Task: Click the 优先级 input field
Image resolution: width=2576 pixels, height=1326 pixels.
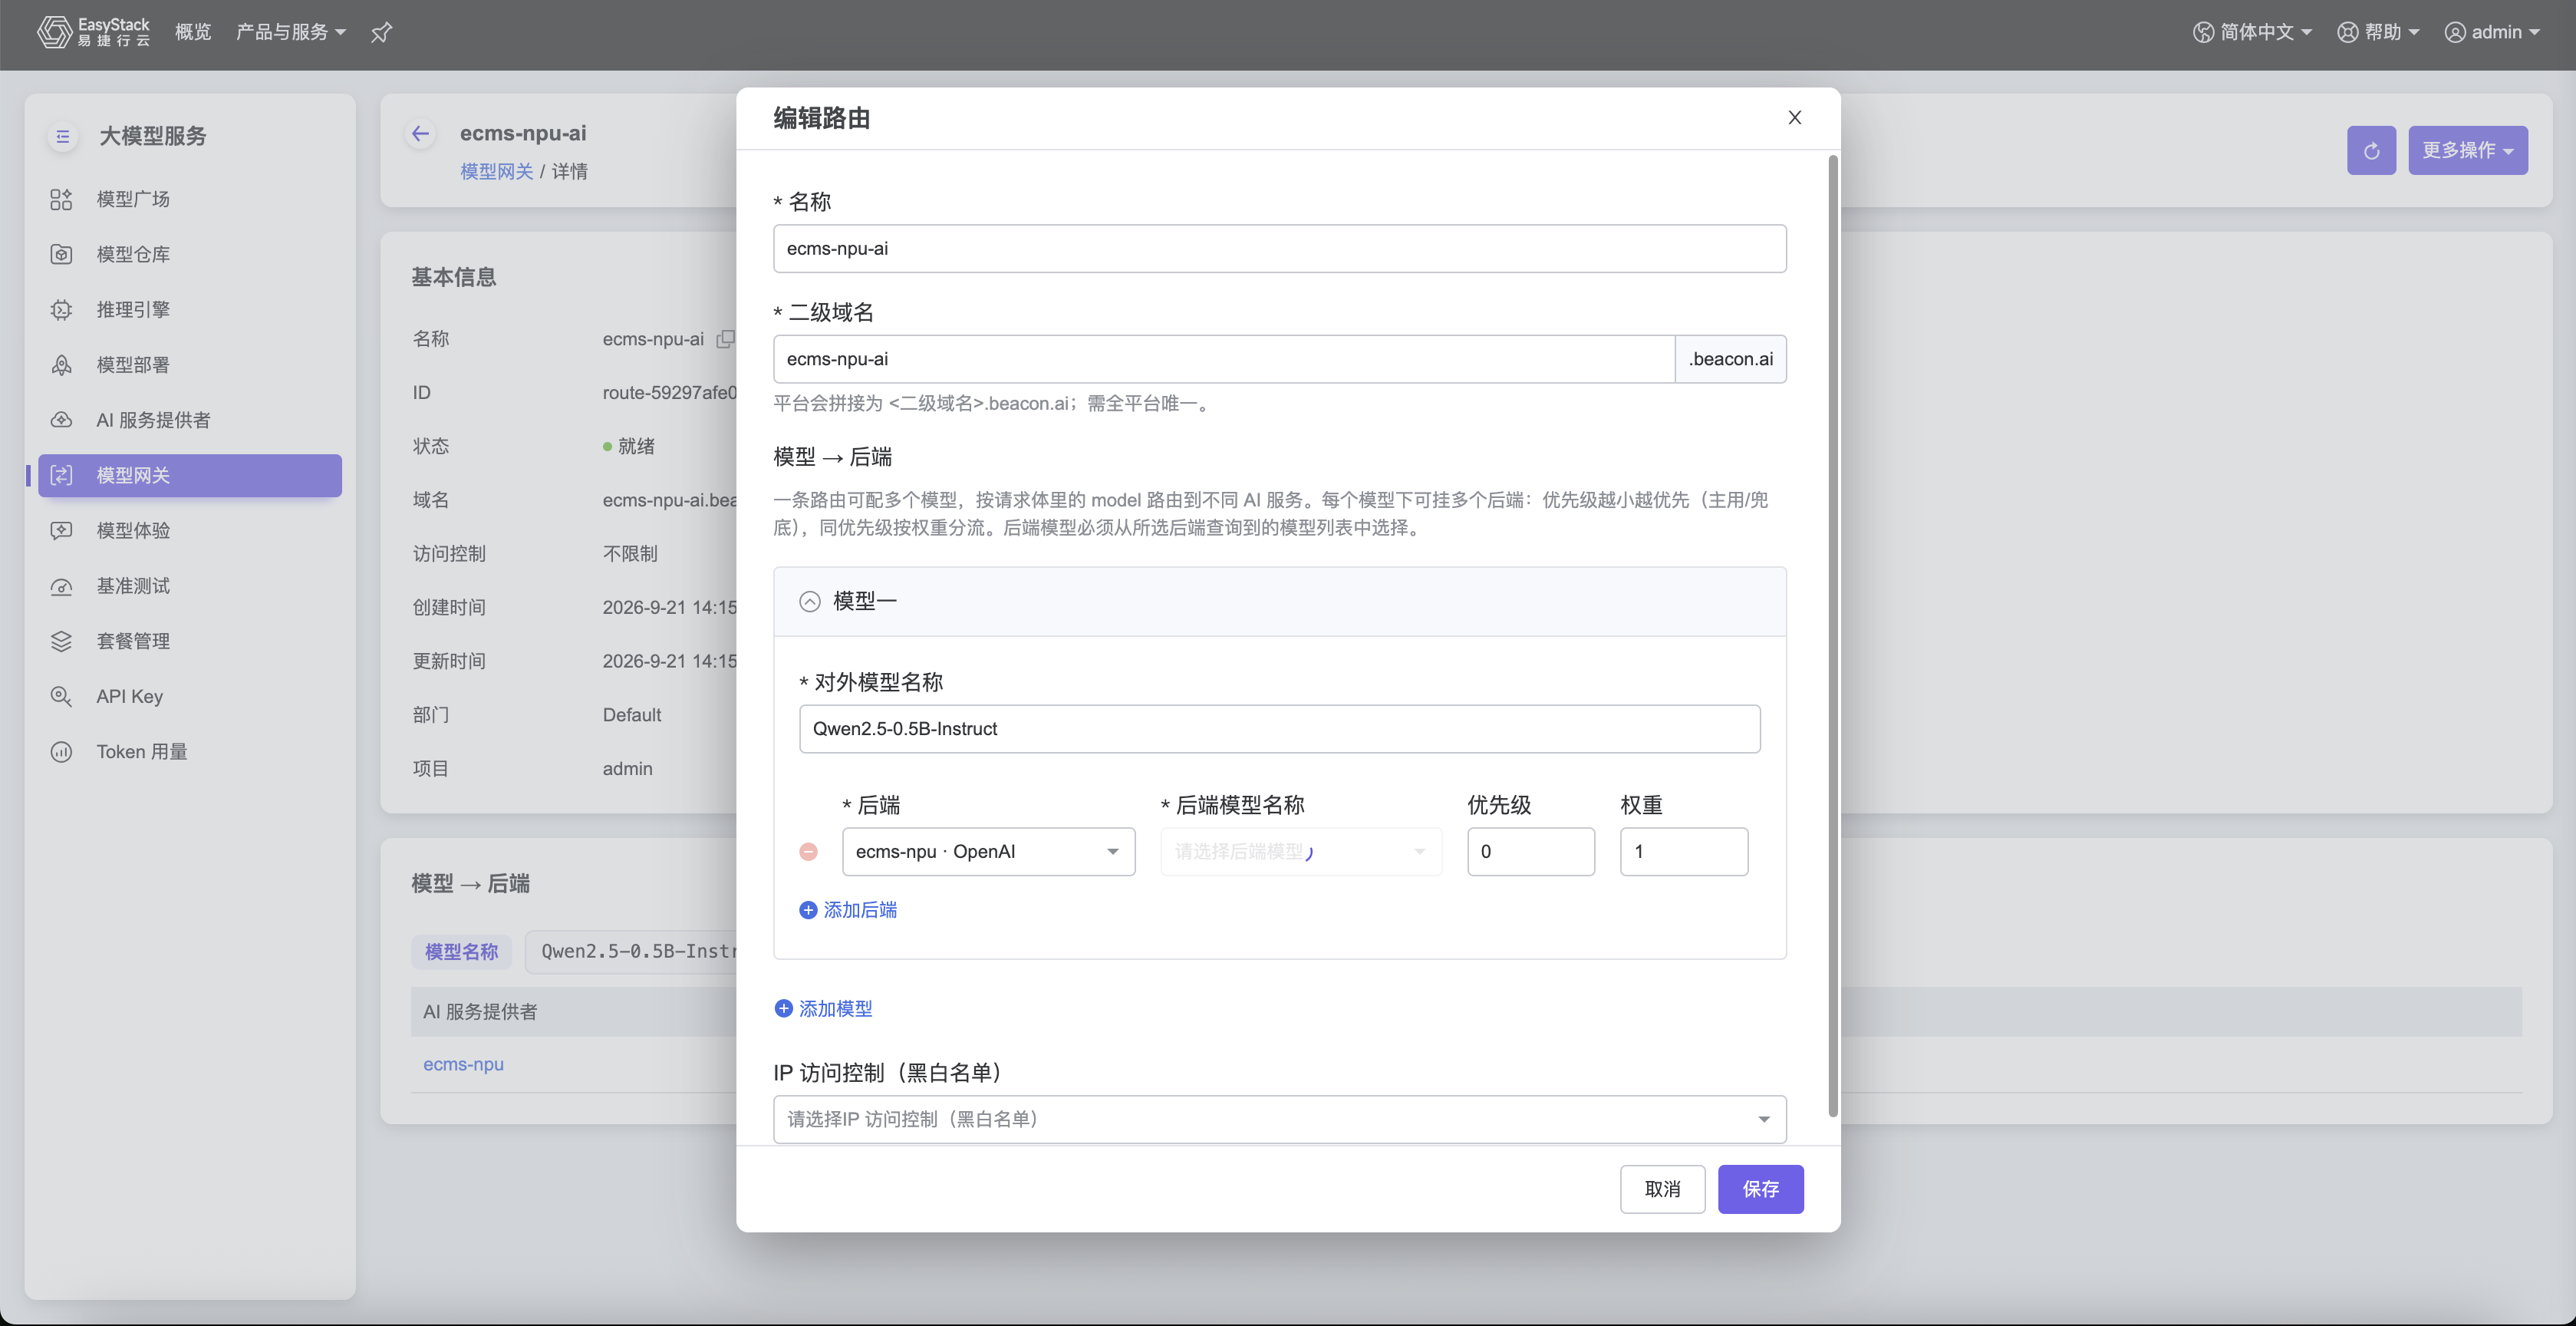Action: [x=1530, y=852]
